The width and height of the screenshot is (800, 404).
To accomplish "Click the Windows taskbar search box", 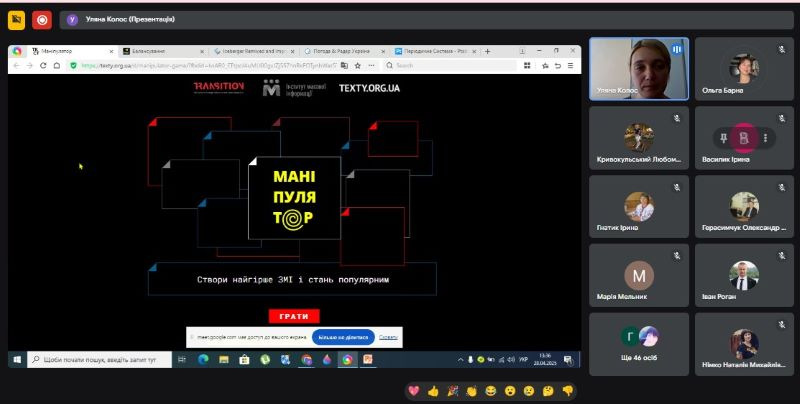I will pos(99,360).
